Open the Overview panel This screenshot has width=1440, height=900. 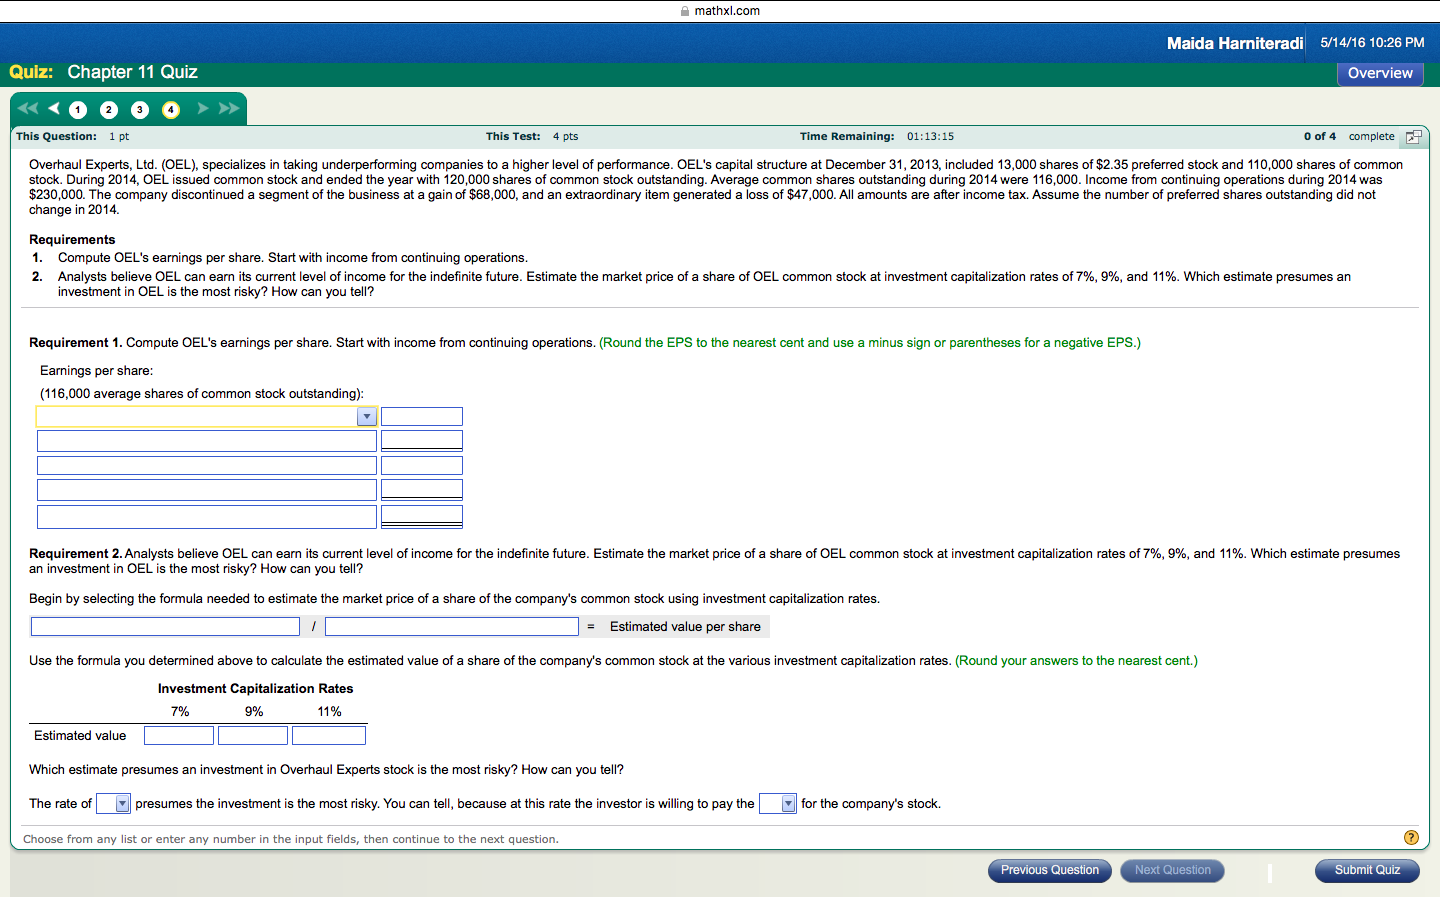1380,73
